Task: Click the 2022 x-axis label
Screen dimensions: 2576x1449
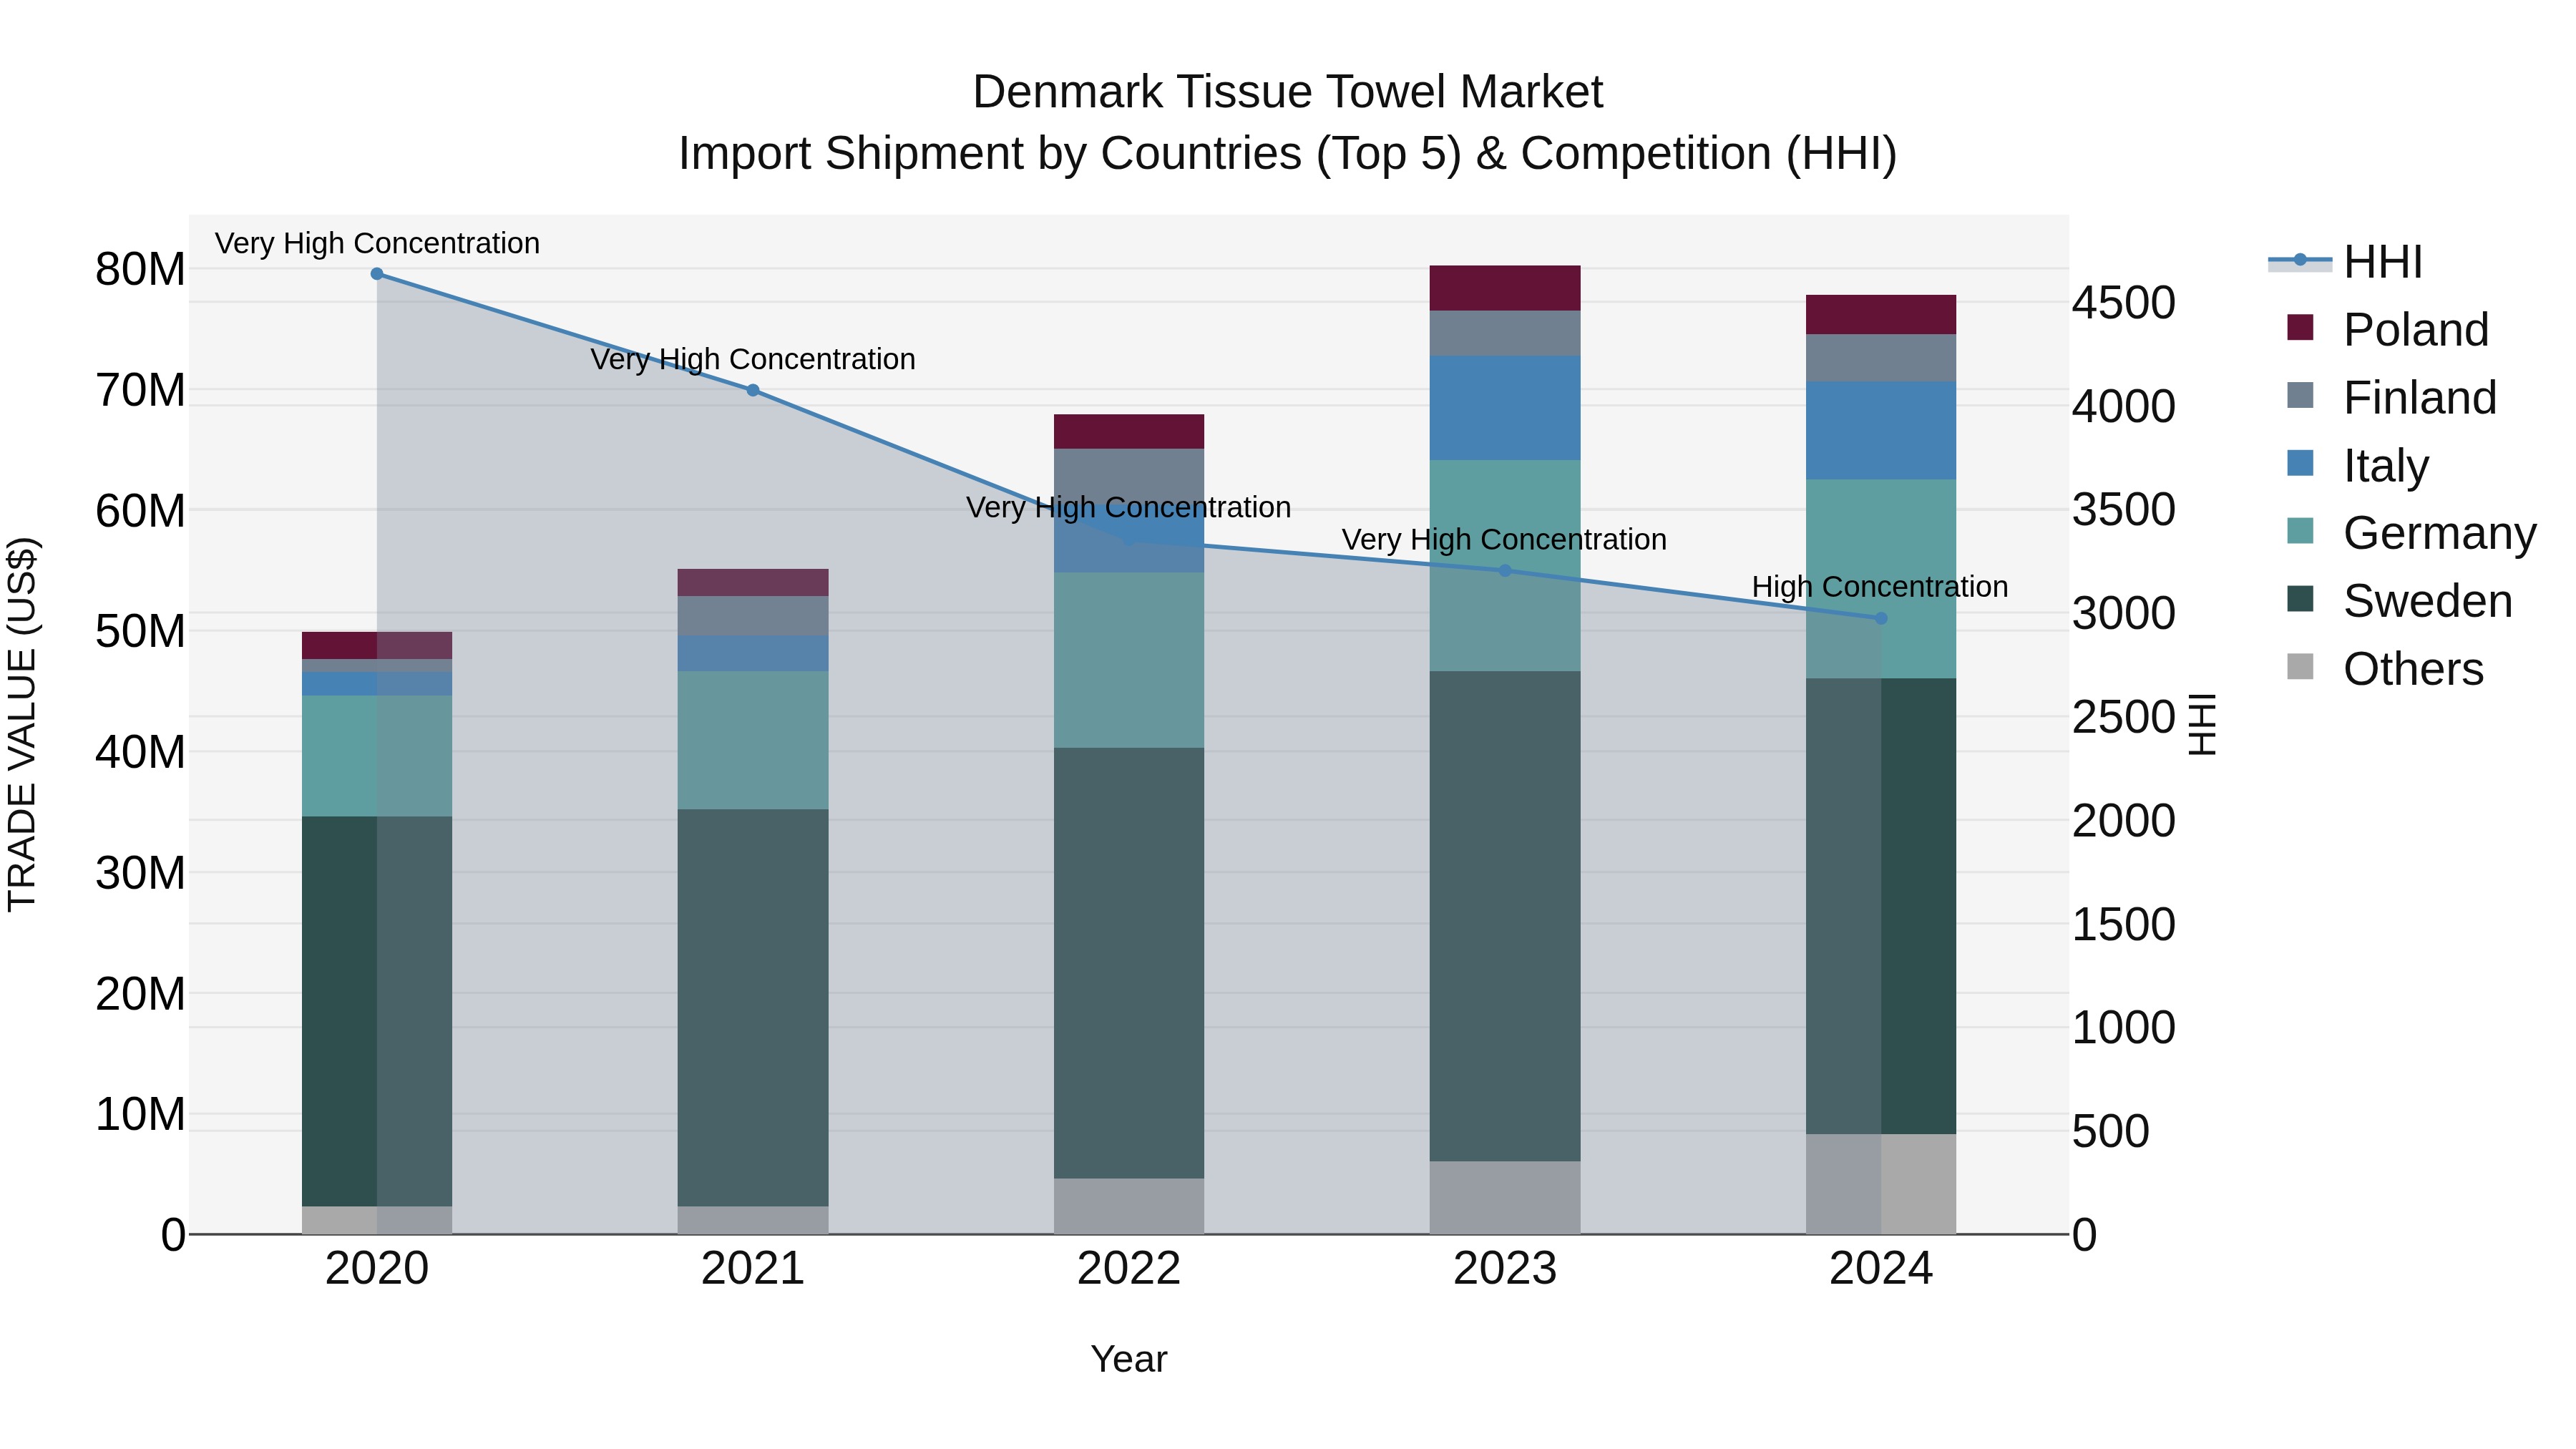Action: [1129, 1269]
